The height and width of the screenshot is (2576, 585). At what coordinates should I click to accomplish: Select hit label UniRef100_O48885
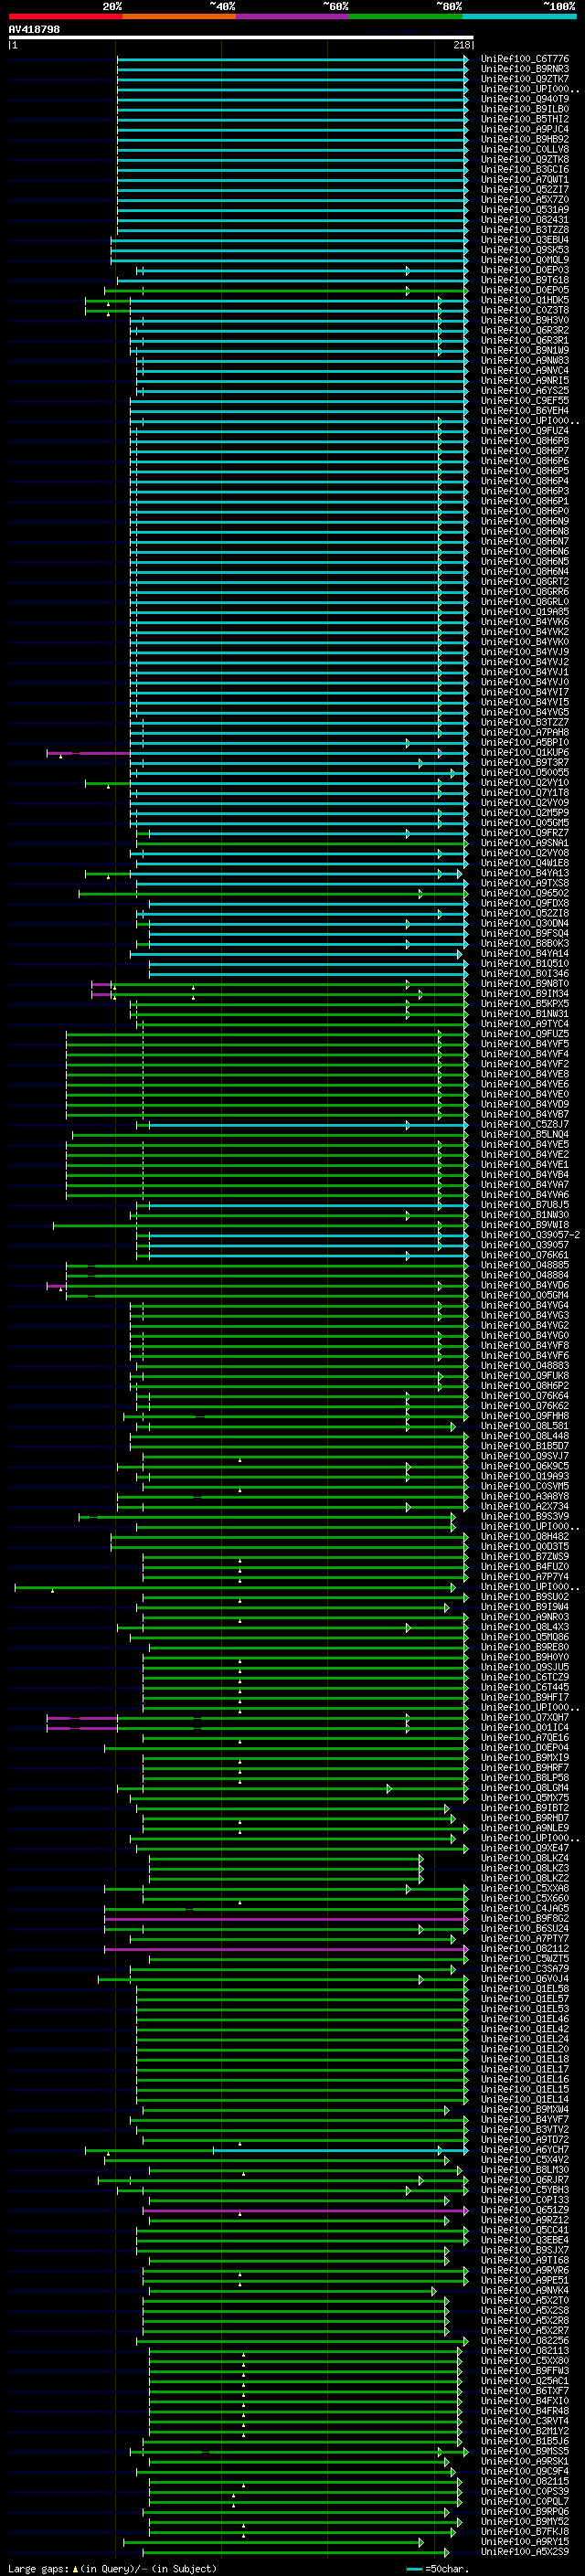(524, 1264)
